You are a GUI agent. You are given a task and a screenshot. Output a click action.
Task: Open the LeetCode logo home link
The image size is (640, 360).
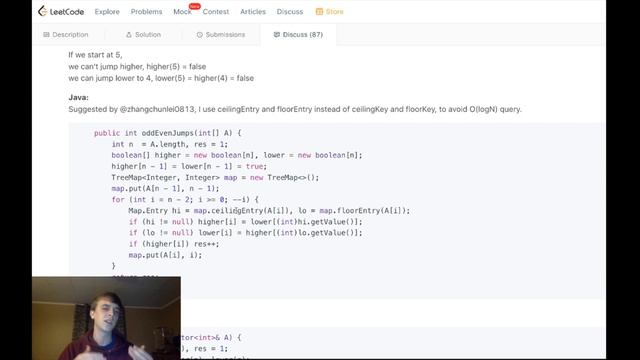point(61,11)
